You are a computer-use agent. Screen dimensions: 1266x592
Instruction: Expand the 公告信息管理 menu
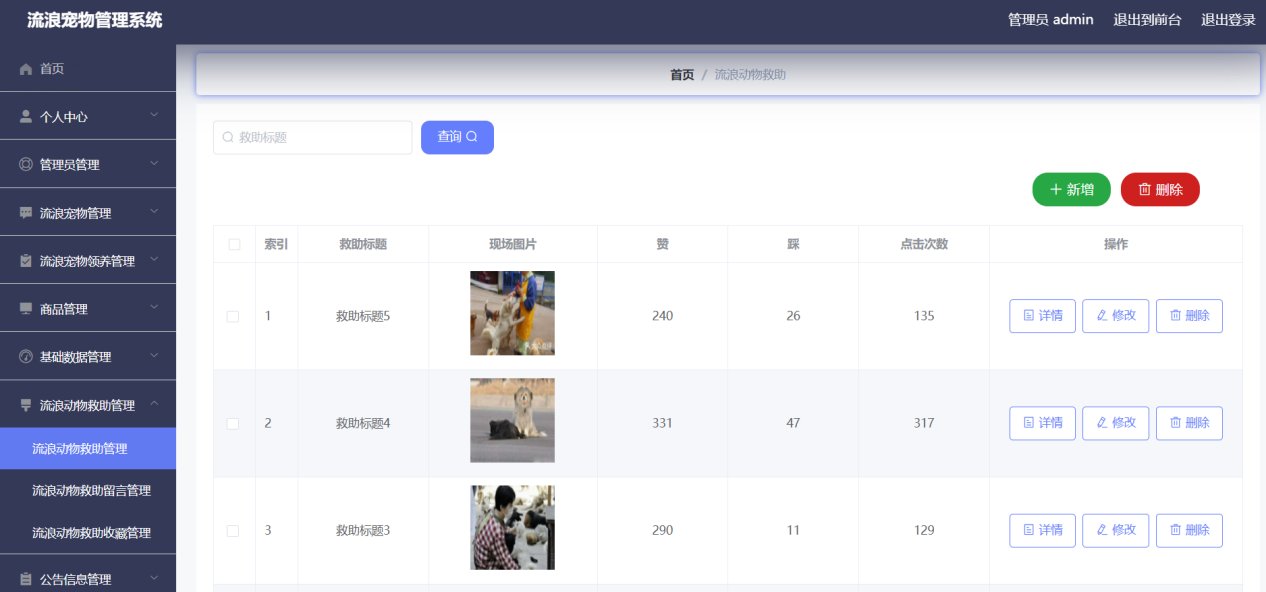pyautogui.click(x=88, y=578)
